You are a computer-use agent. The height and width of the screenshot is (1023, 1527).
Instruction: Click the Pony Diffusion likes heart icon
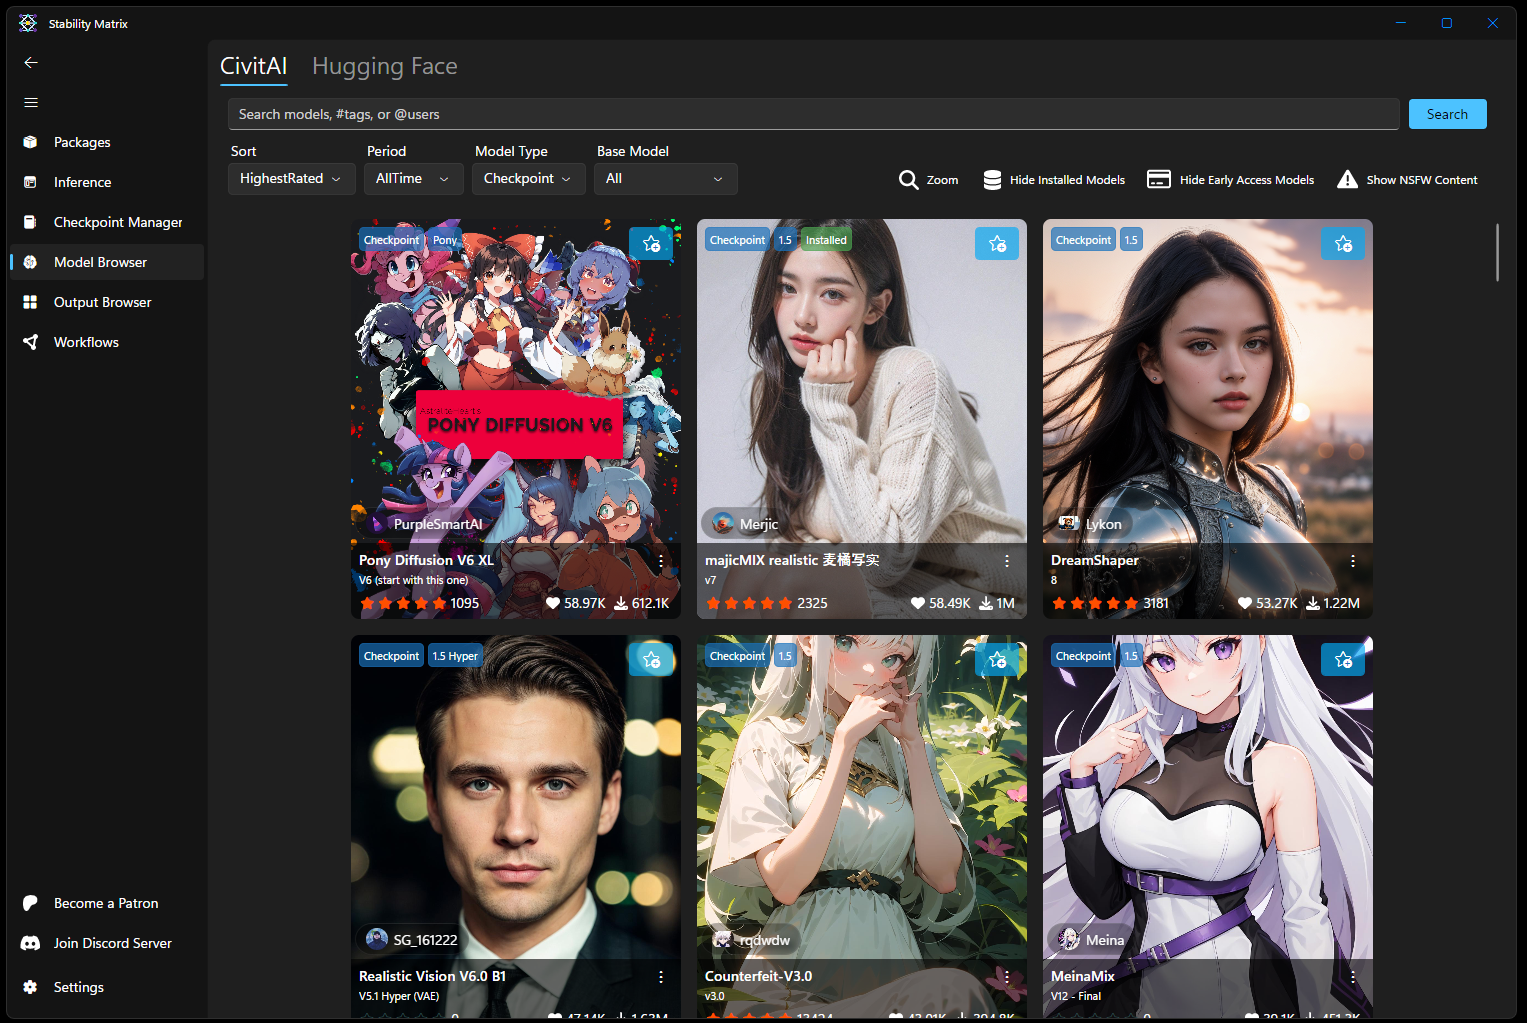pos(553,603)
